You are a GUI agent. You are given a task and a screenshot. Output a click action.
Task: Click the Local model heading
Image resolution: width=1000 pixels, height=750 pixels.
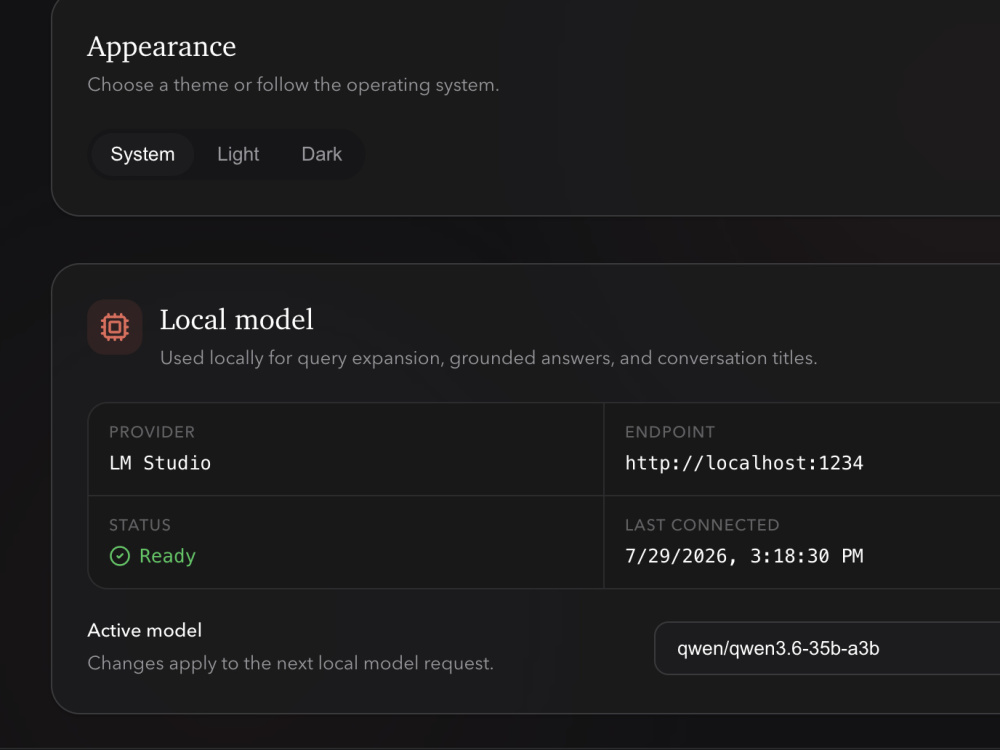point(237,320)
